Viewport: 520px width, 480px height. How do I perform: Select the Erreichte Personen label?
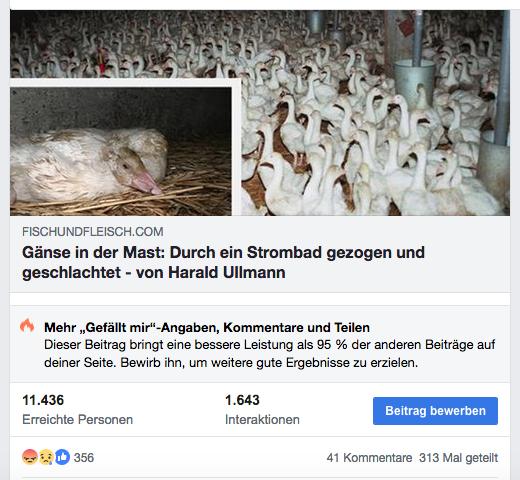pyautogui.click(x=77, y=419)
